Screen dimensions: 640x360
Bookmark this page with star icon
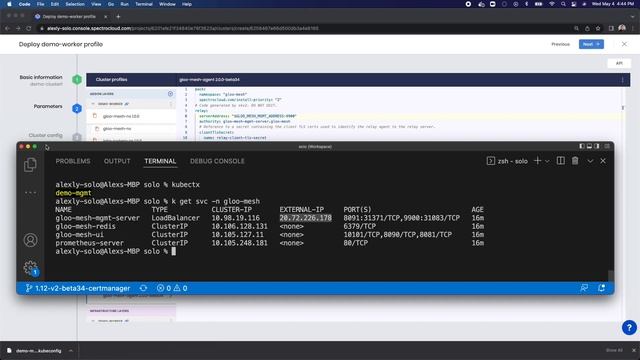pos(598,28)
